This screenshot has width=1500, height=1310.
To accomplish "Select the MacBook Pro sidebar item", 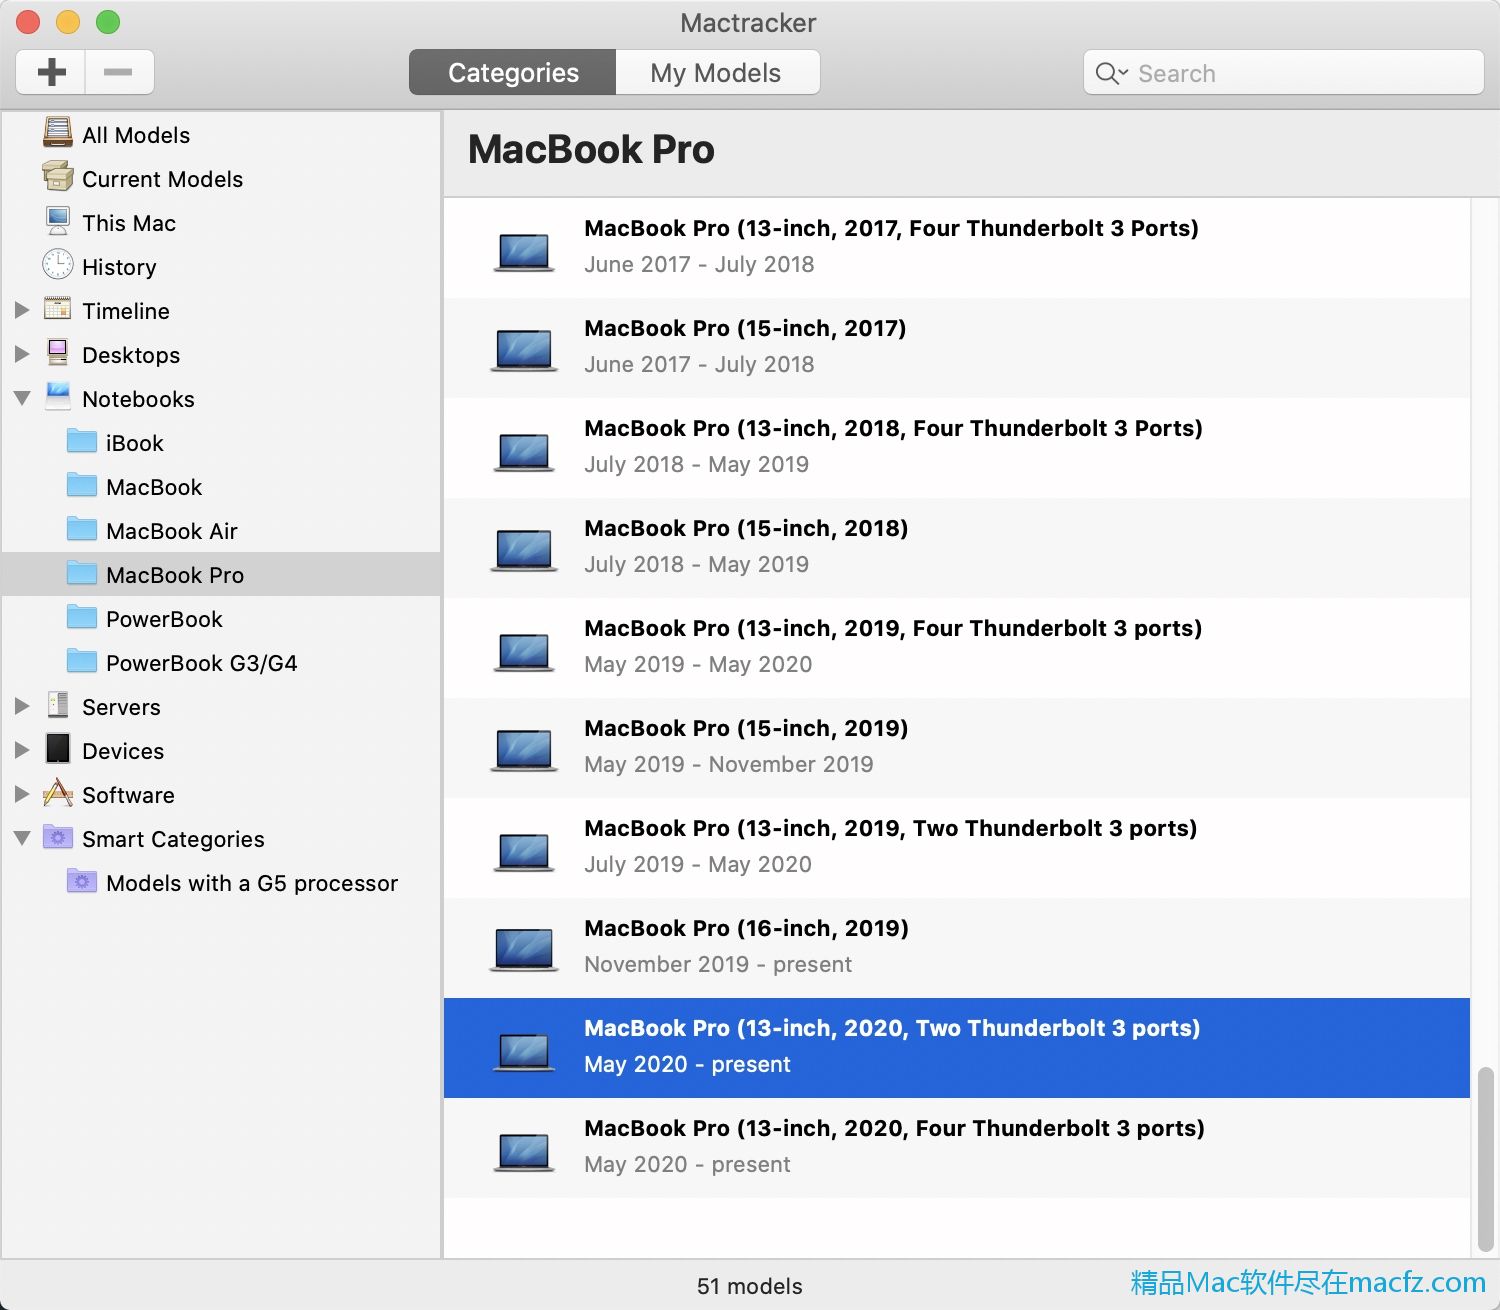I will click(221, 574).
